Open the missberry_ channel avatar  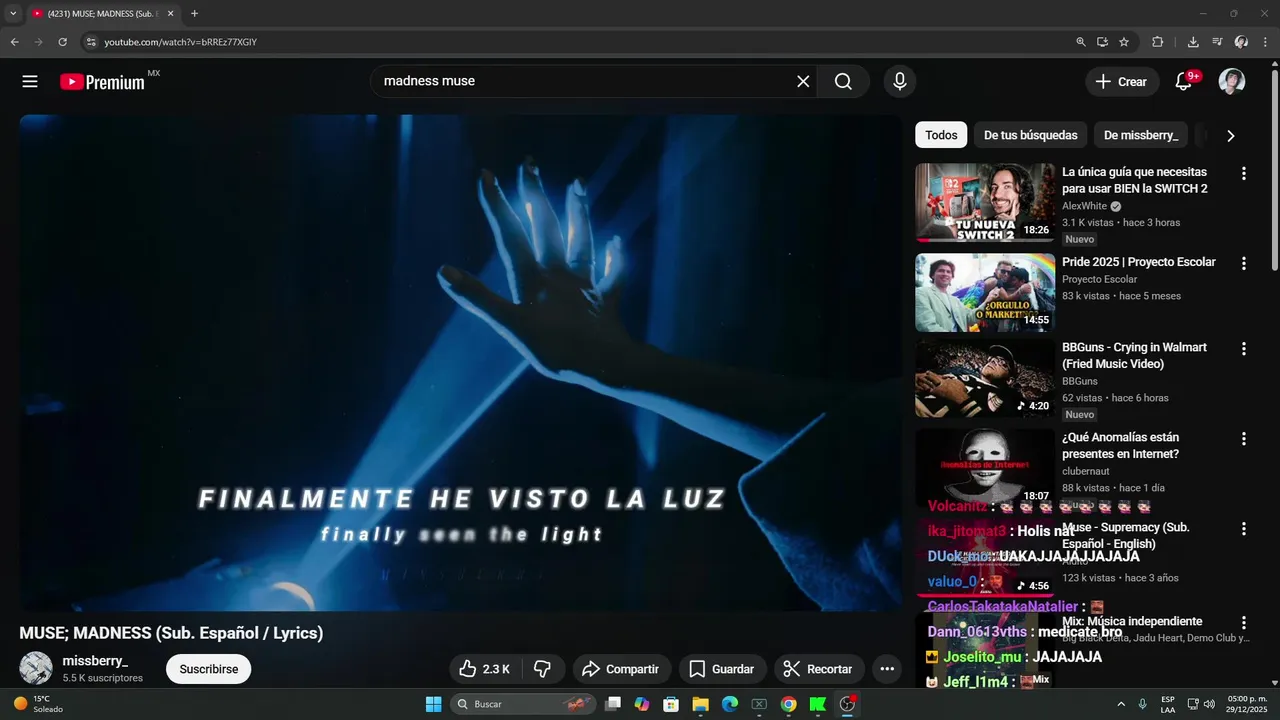click(36, 668)
